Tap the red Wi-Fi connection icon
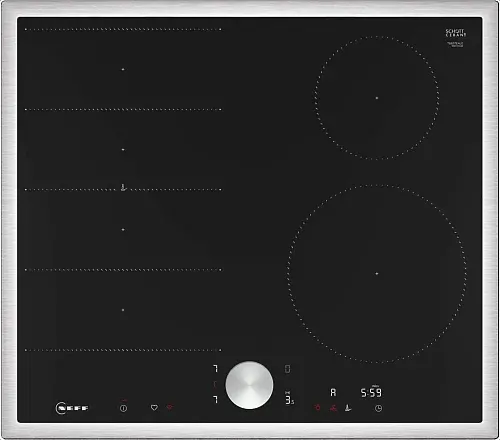Screen dimensions: 500x440 coord(170,407)
